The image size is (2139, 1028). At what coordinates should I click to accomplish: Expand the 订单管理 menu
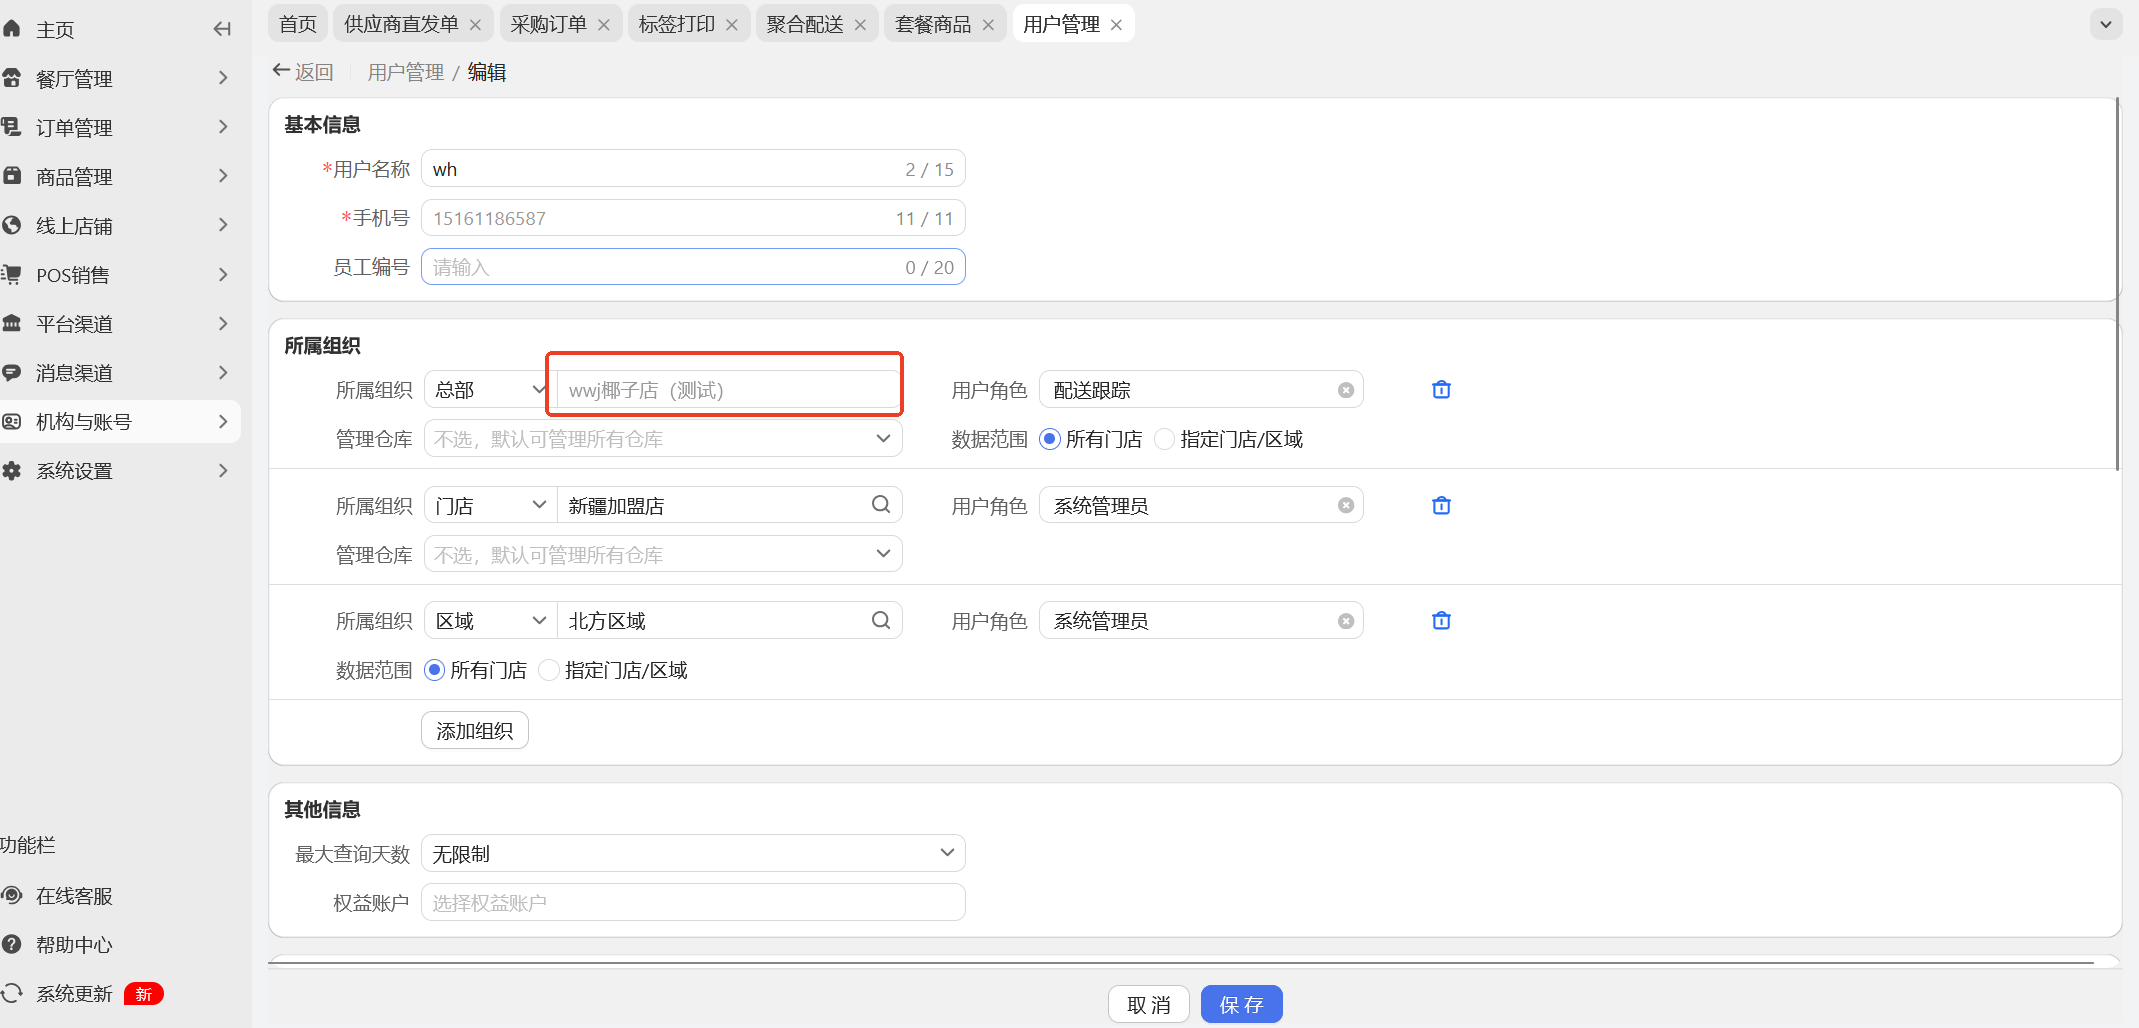click(223, 127)
